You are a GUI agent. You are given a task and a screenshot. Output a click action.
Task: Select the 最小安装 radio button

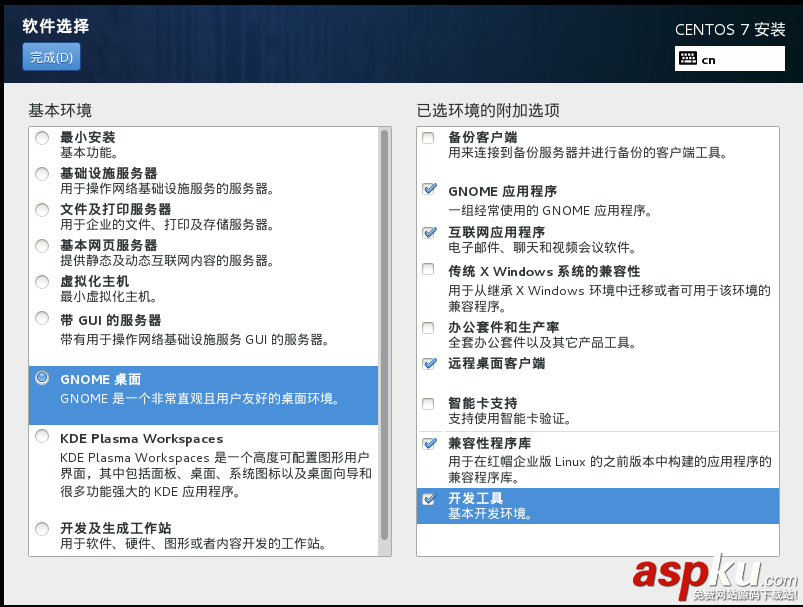42,138
